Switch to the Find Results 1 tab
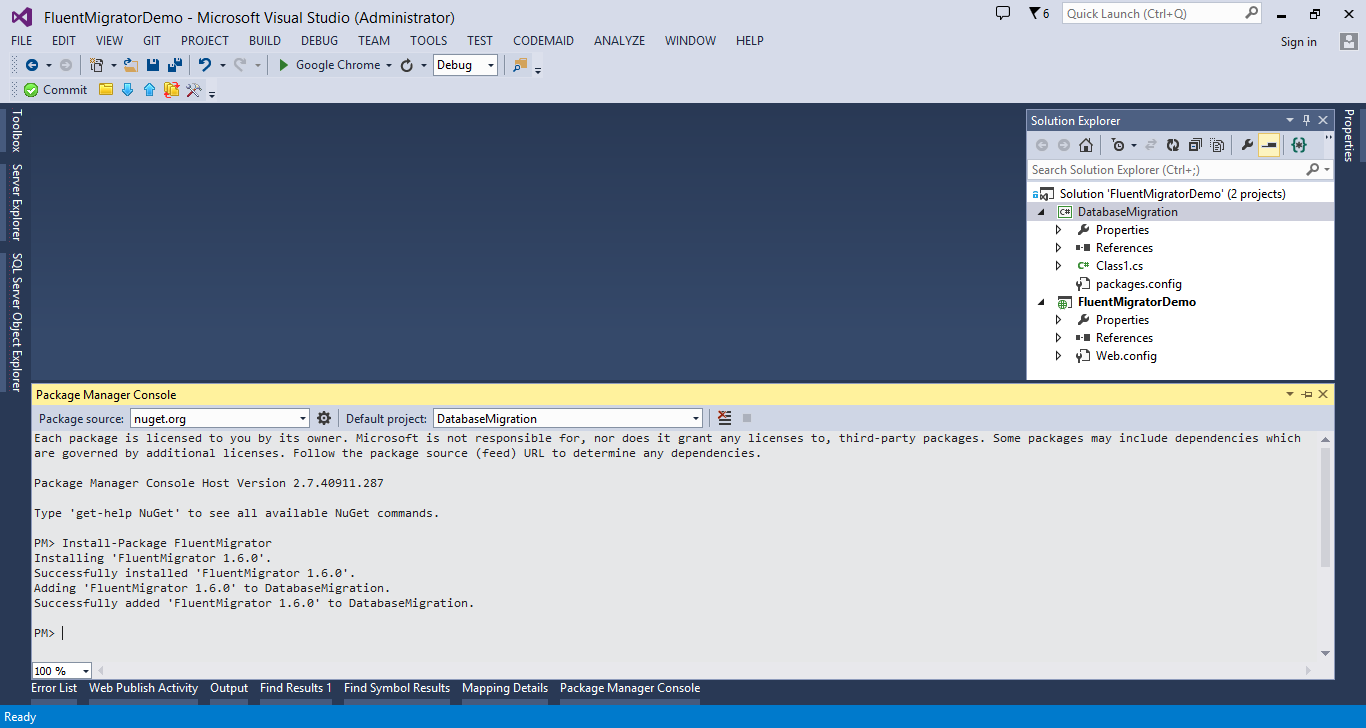1366x728 pixels. [296, 688]
